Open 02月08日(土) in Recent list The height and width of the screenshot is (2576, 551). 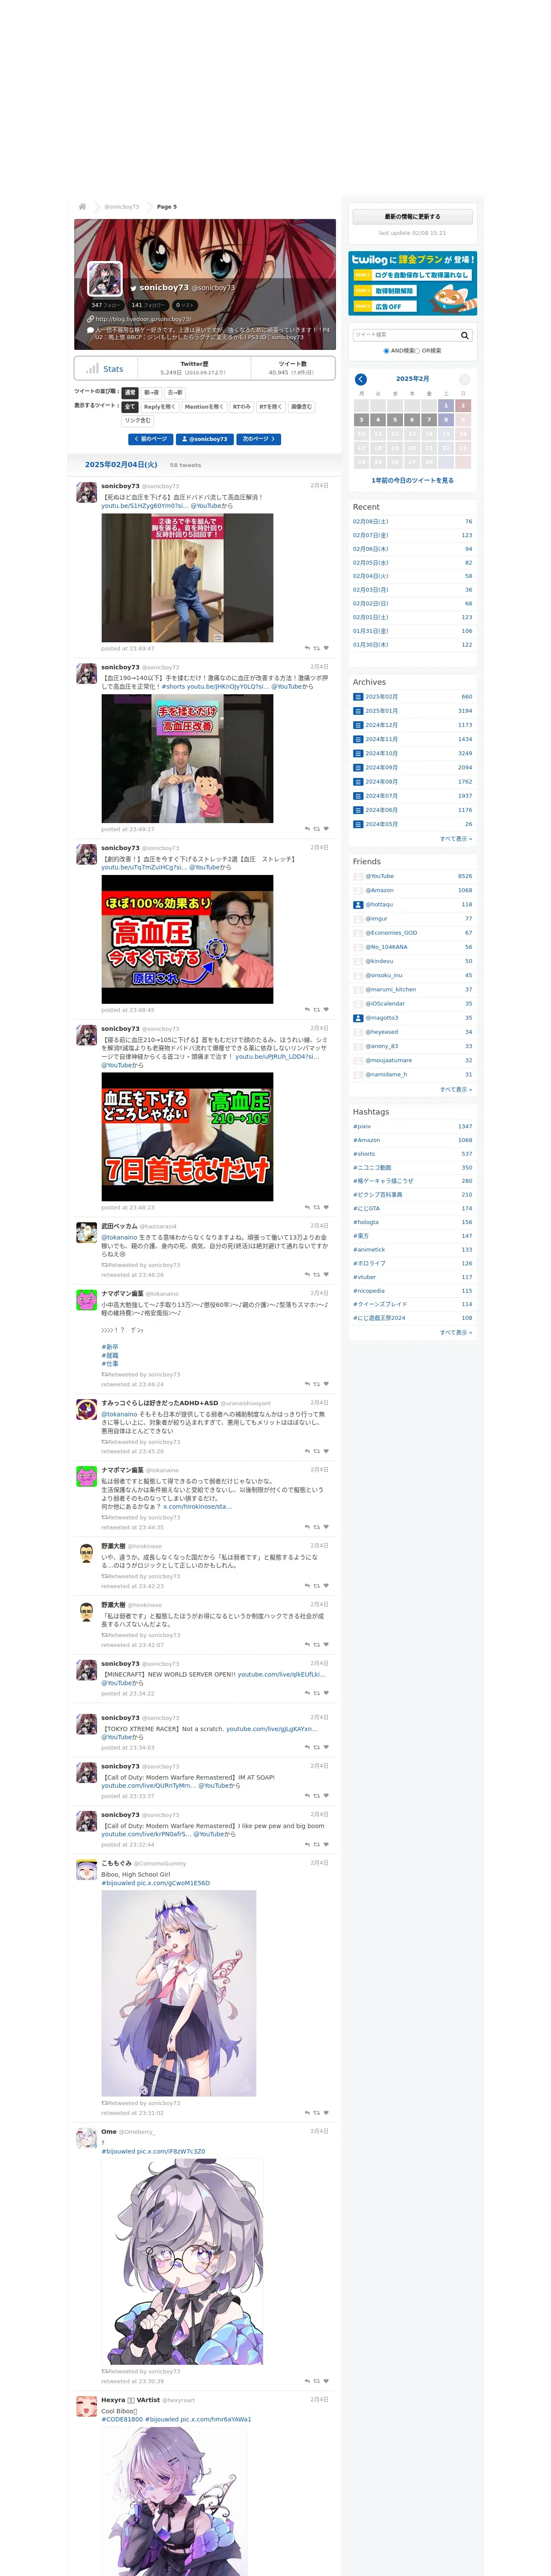[371, 521]
